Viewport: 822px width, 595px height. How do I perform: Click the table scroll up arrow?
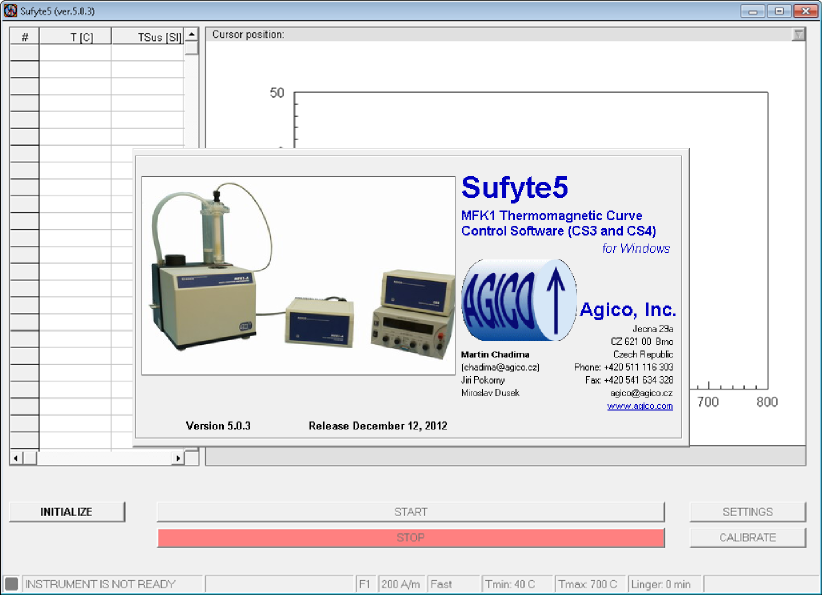192,35
